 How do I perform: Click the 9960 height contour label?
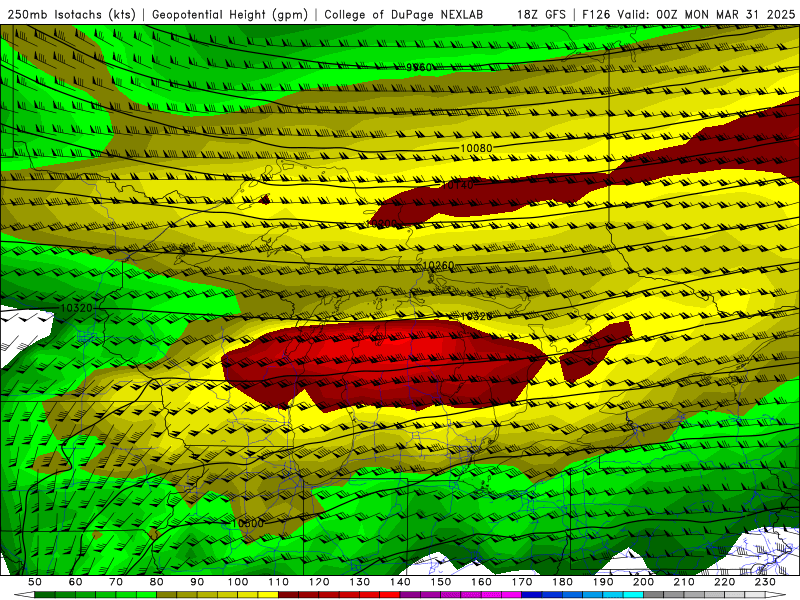[x=419, y=67]
